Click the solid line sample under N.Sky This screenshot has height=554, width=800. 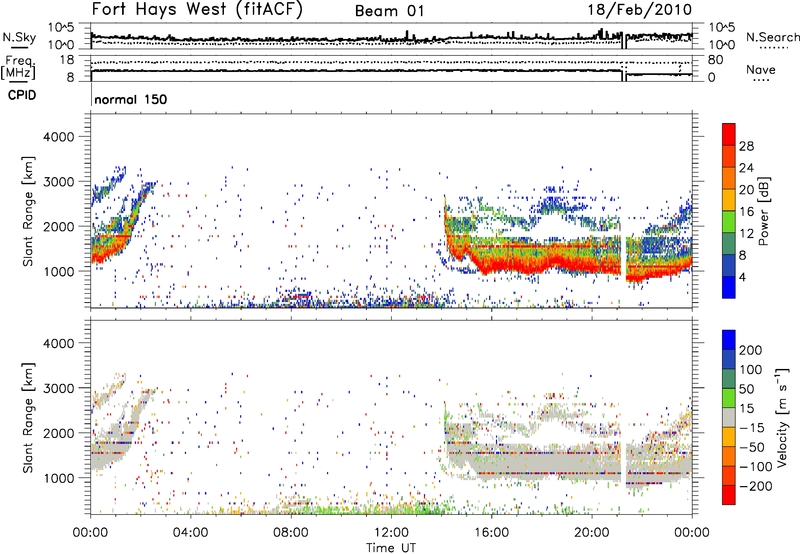19,47
